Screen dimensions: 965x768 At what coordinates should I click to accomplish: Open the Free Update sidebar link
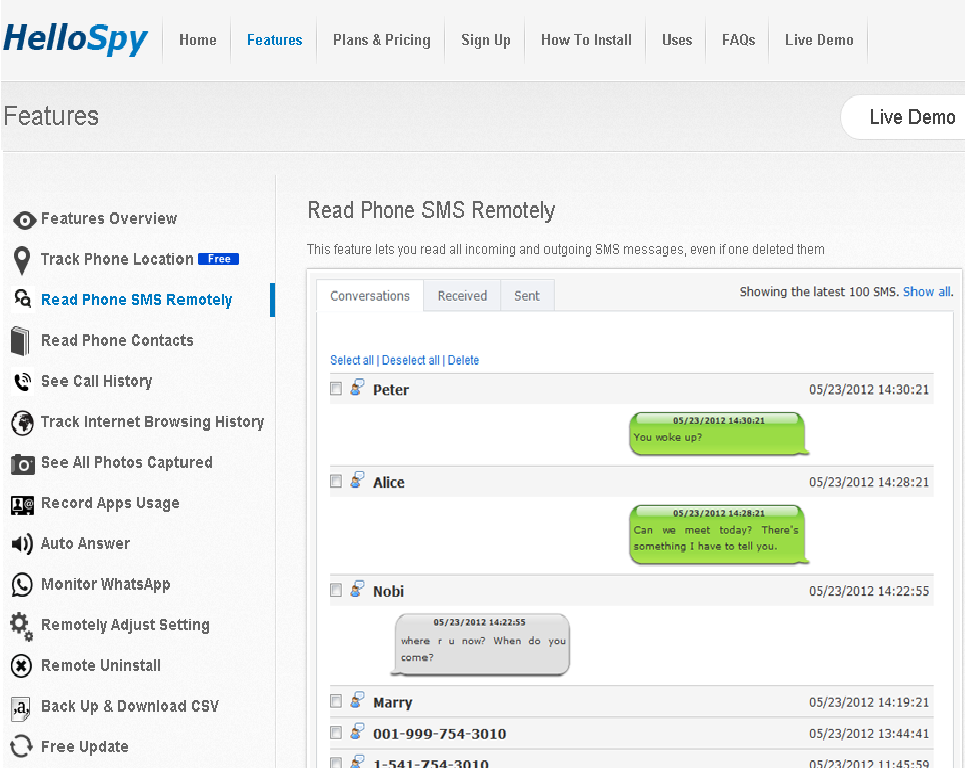85,746
